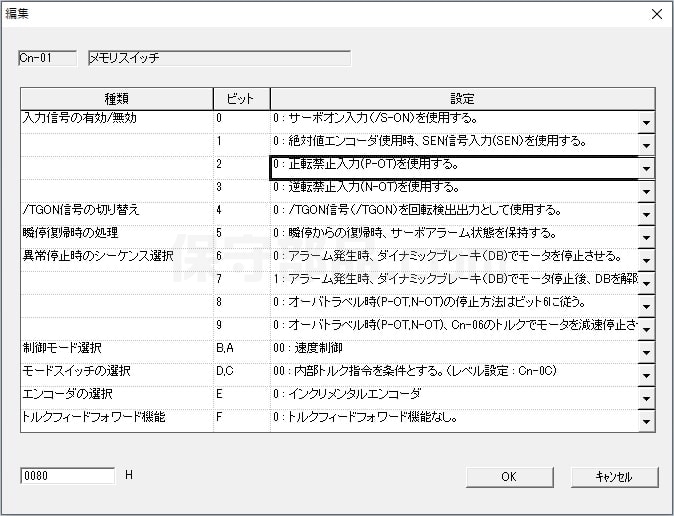This screenshot has height=516, width=674.
Task: Expand the bit 3 N-OT setting dropdown
Action: pyautogui.click(x=646, y=191)
